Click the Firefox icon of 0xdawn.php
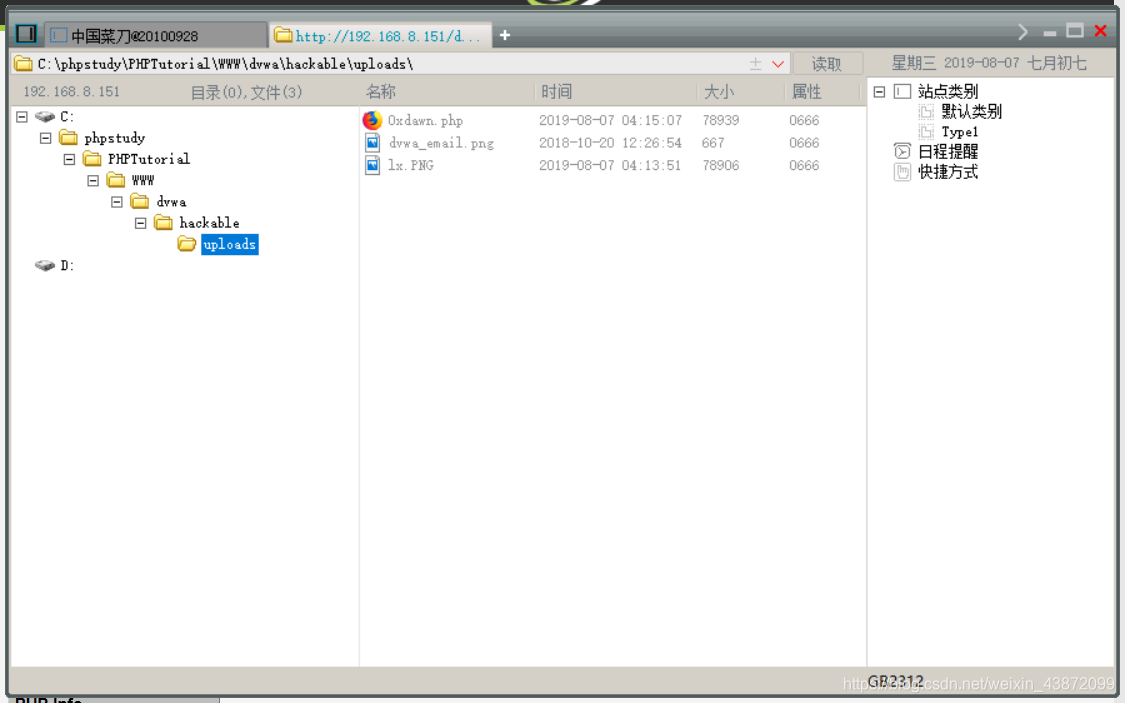Viewport: 1125px width, 703px height. (x=372, y=120)
